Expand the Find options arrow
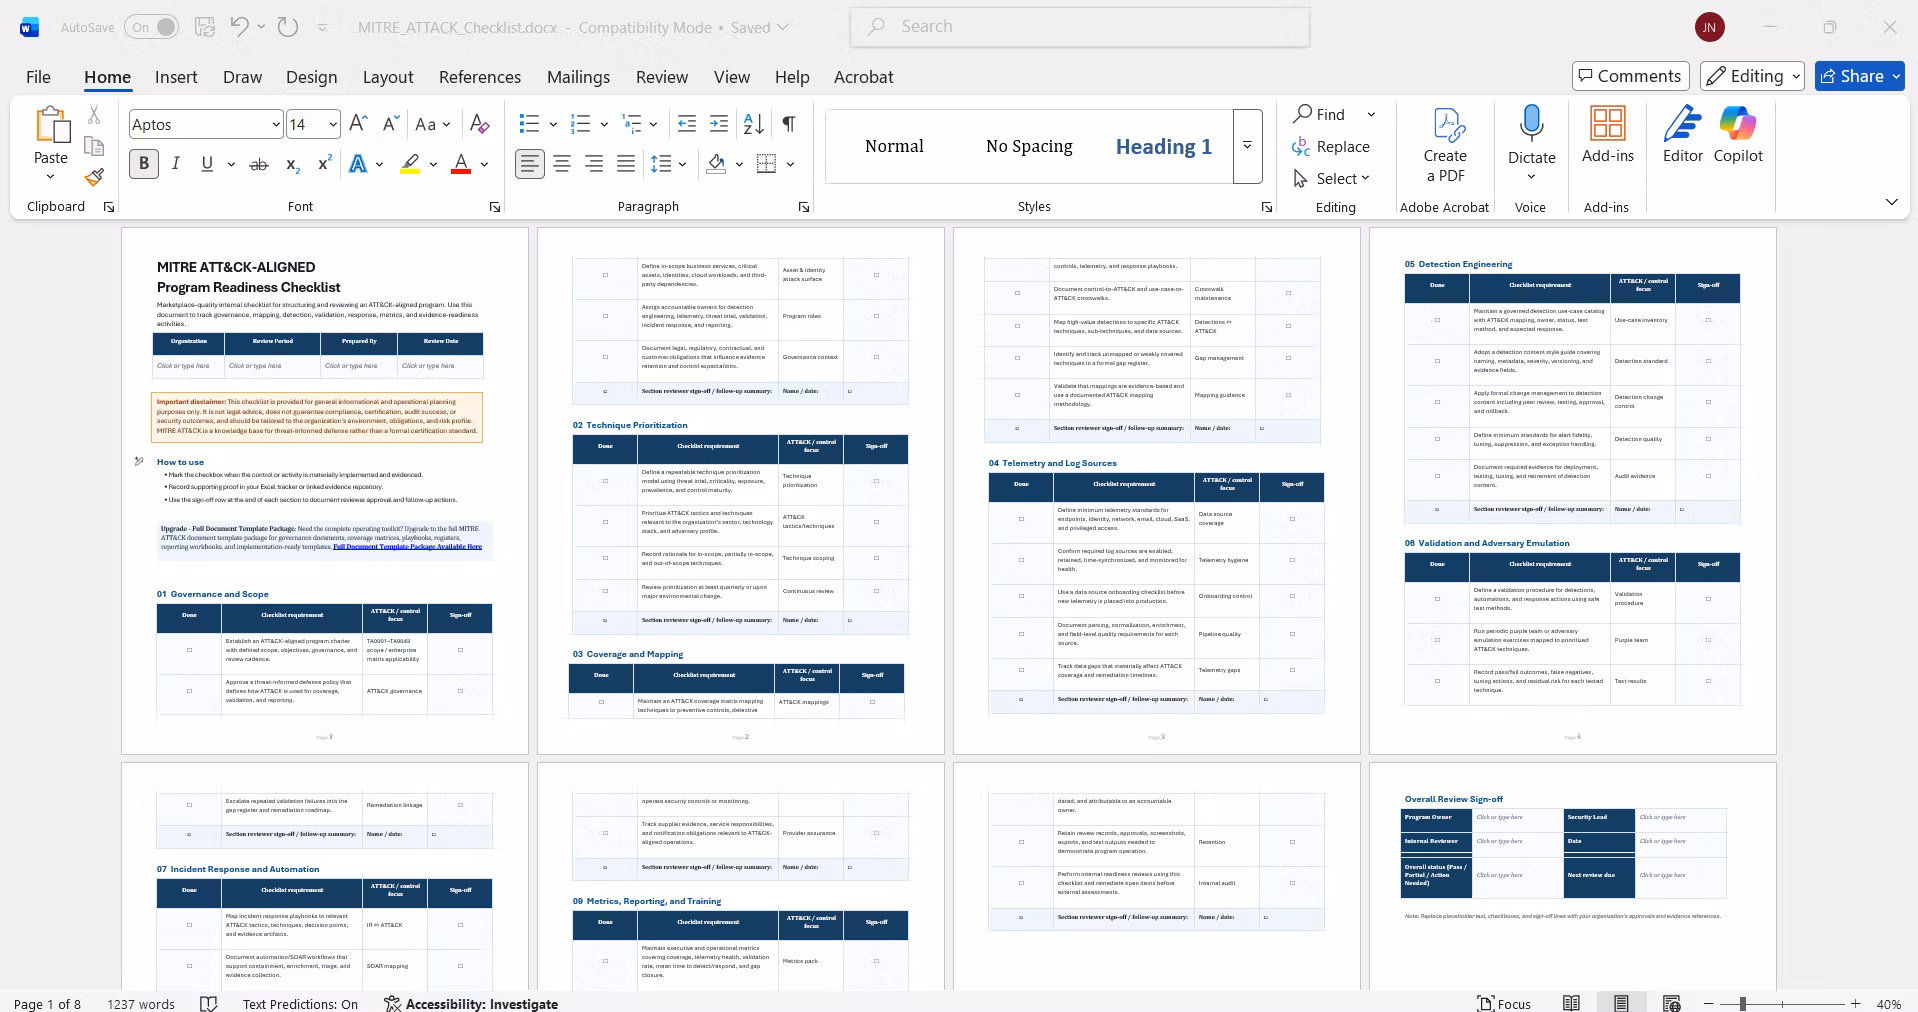1918x1012 pixels. pyautogui.click(x=1371, y=114)
